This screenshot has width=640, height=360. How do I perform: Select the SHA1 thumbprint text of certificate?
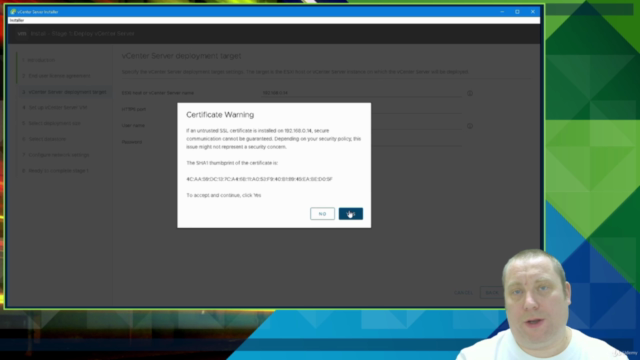(259, 179)
